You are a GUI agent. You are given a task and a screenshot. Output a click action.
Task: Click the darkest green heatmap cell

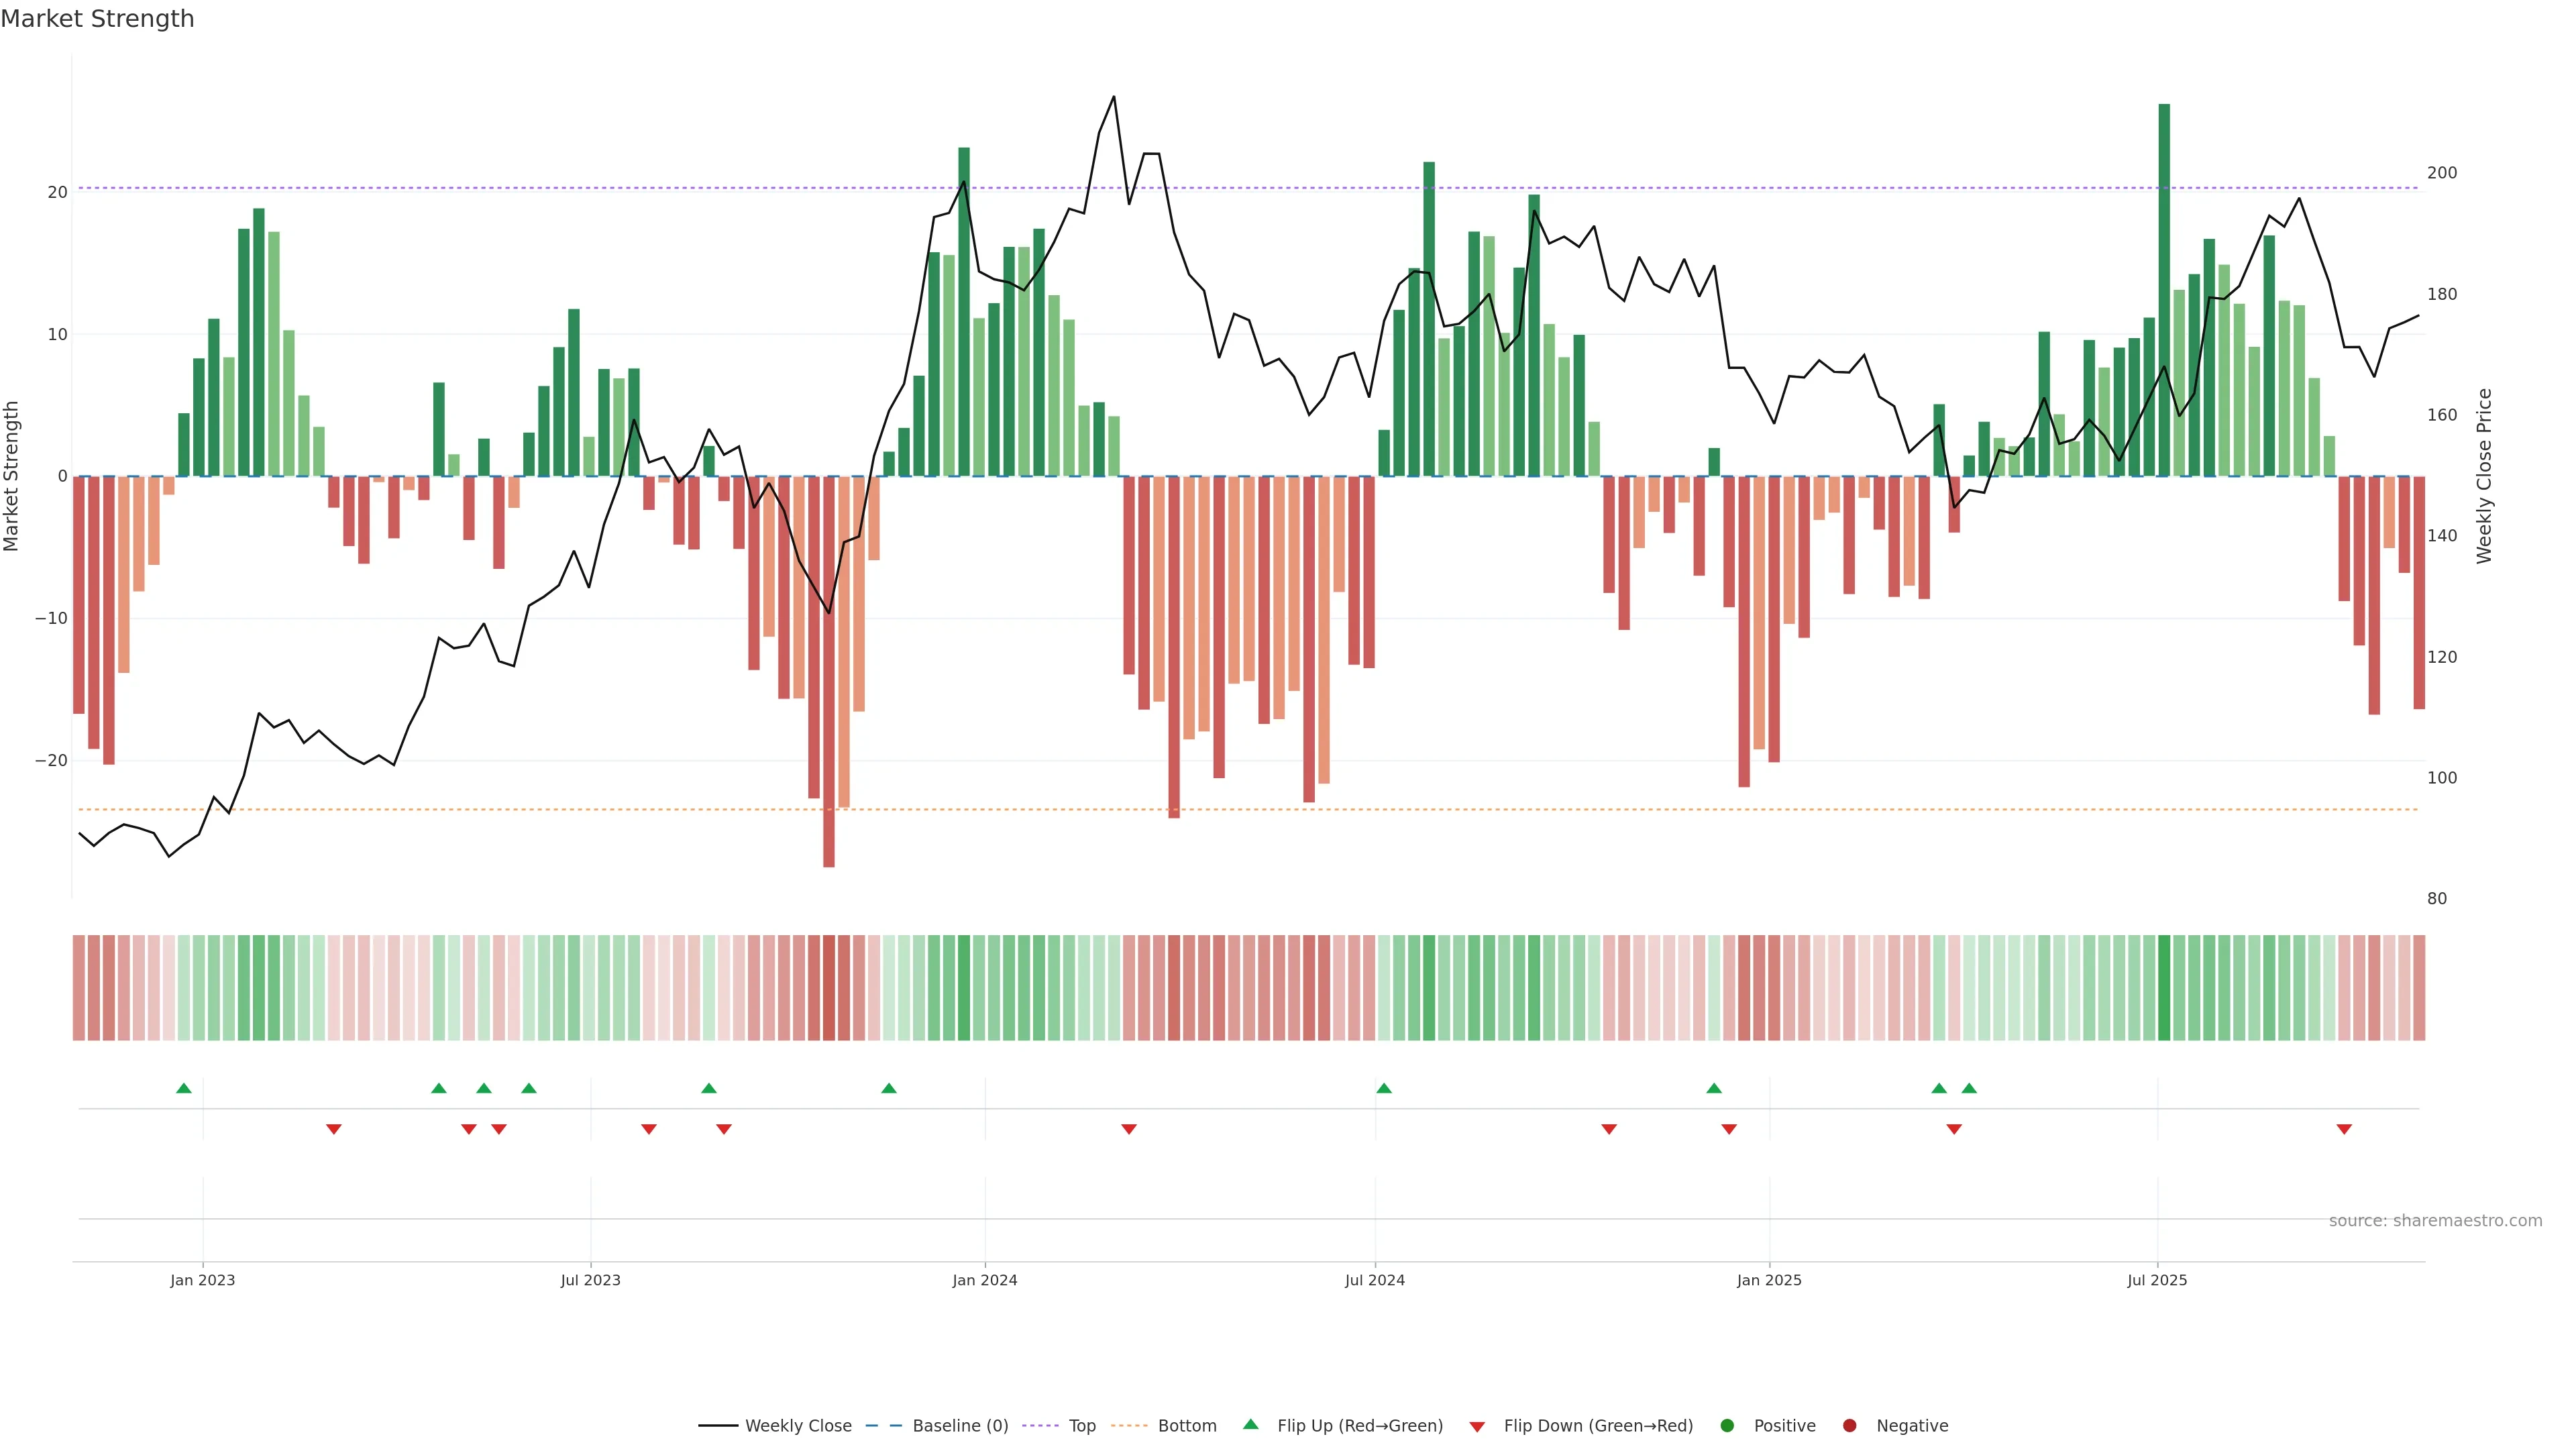2164,987
